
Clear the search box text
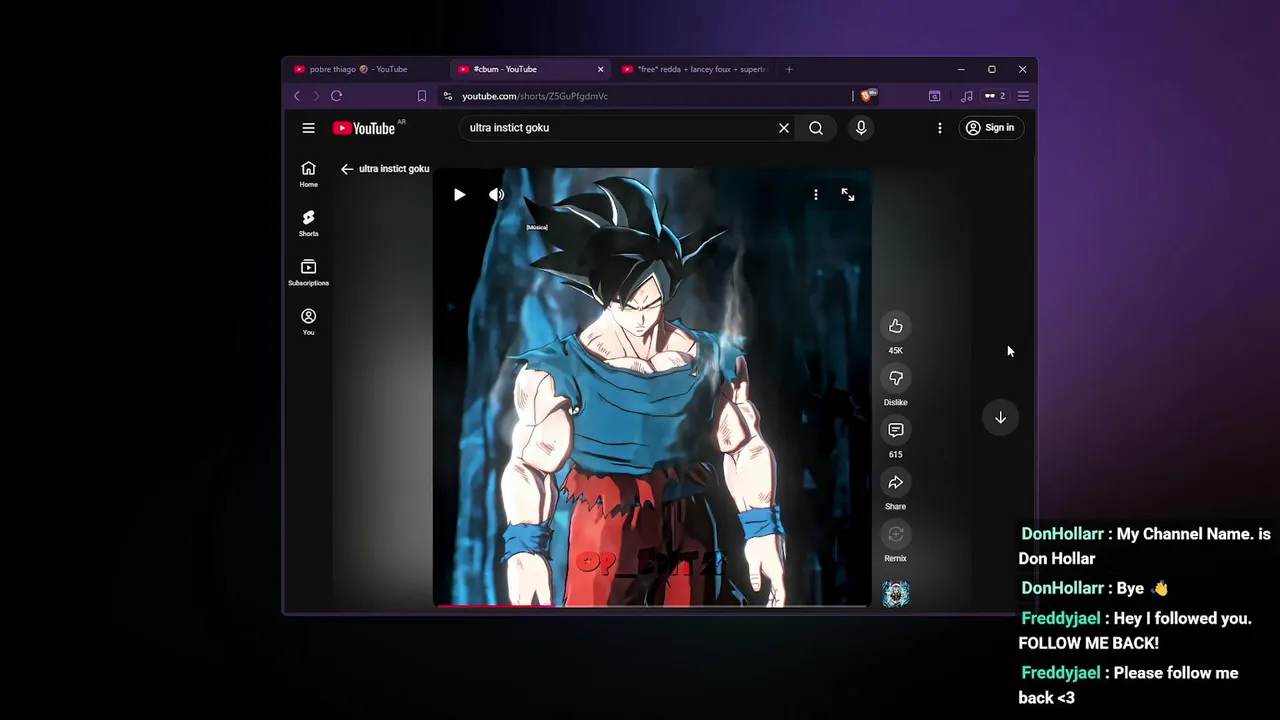coord(784,128)
